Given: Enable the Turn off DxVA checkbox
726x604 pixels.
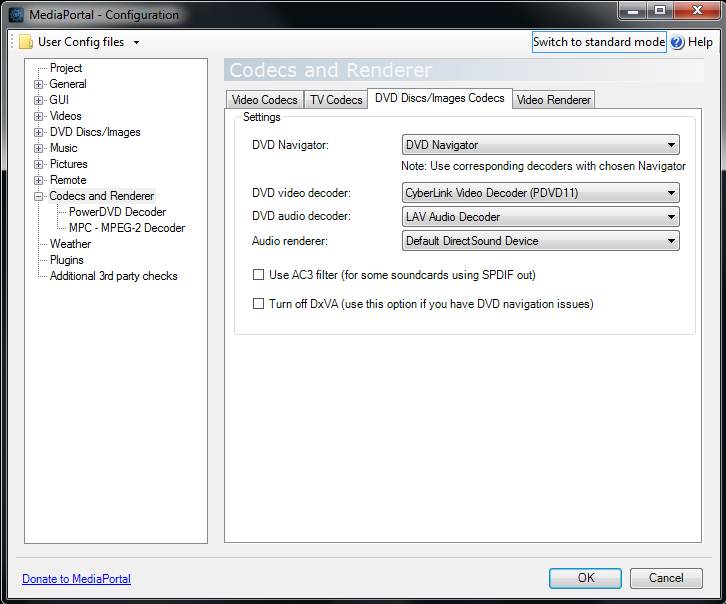Looking at the screenshot, I should click(x=258, y=304).
